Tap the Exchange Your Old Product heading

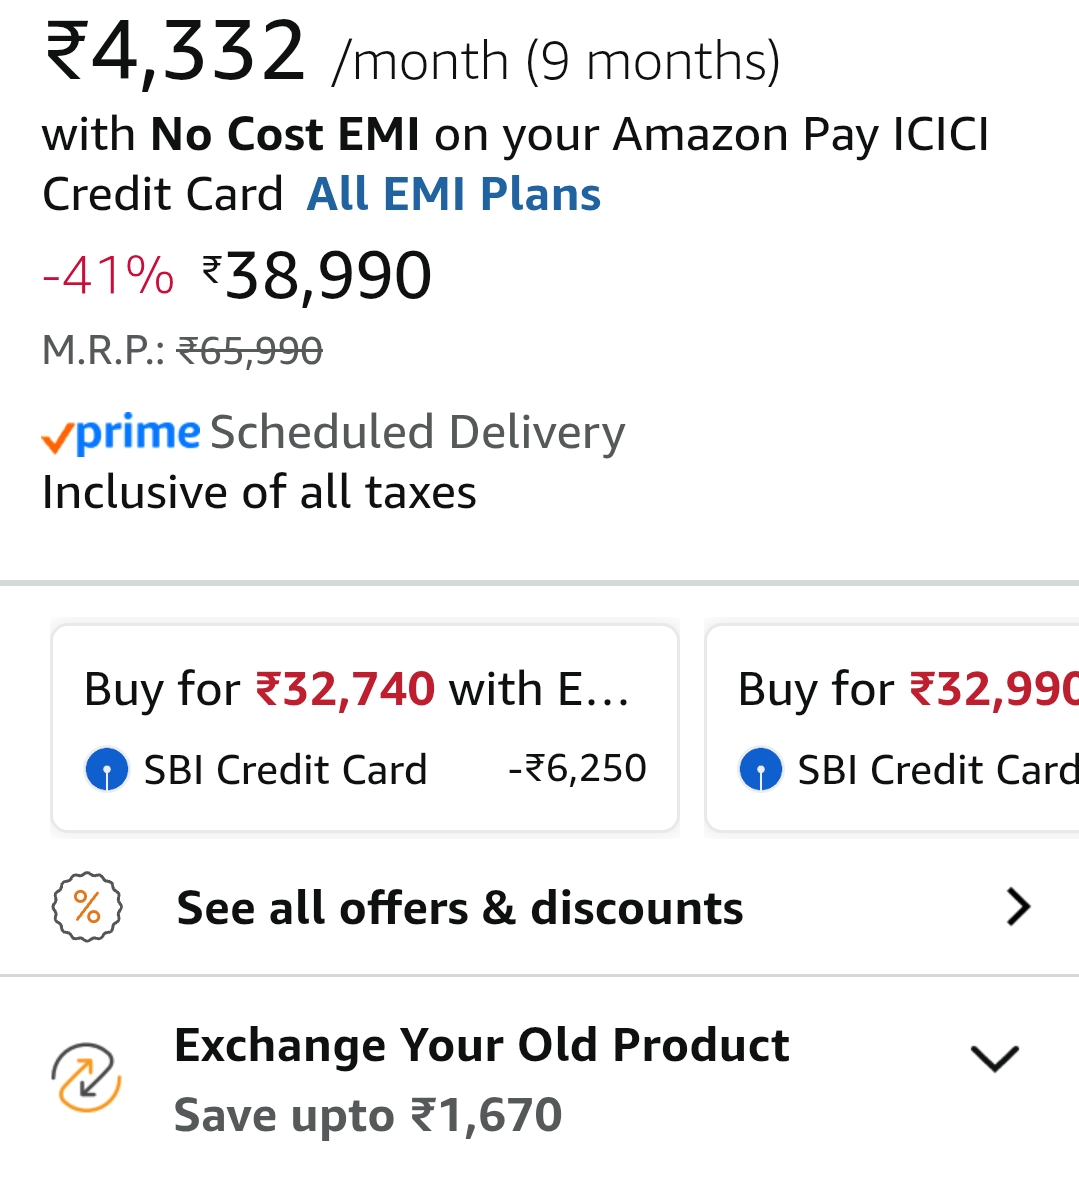coord(481,1045)
